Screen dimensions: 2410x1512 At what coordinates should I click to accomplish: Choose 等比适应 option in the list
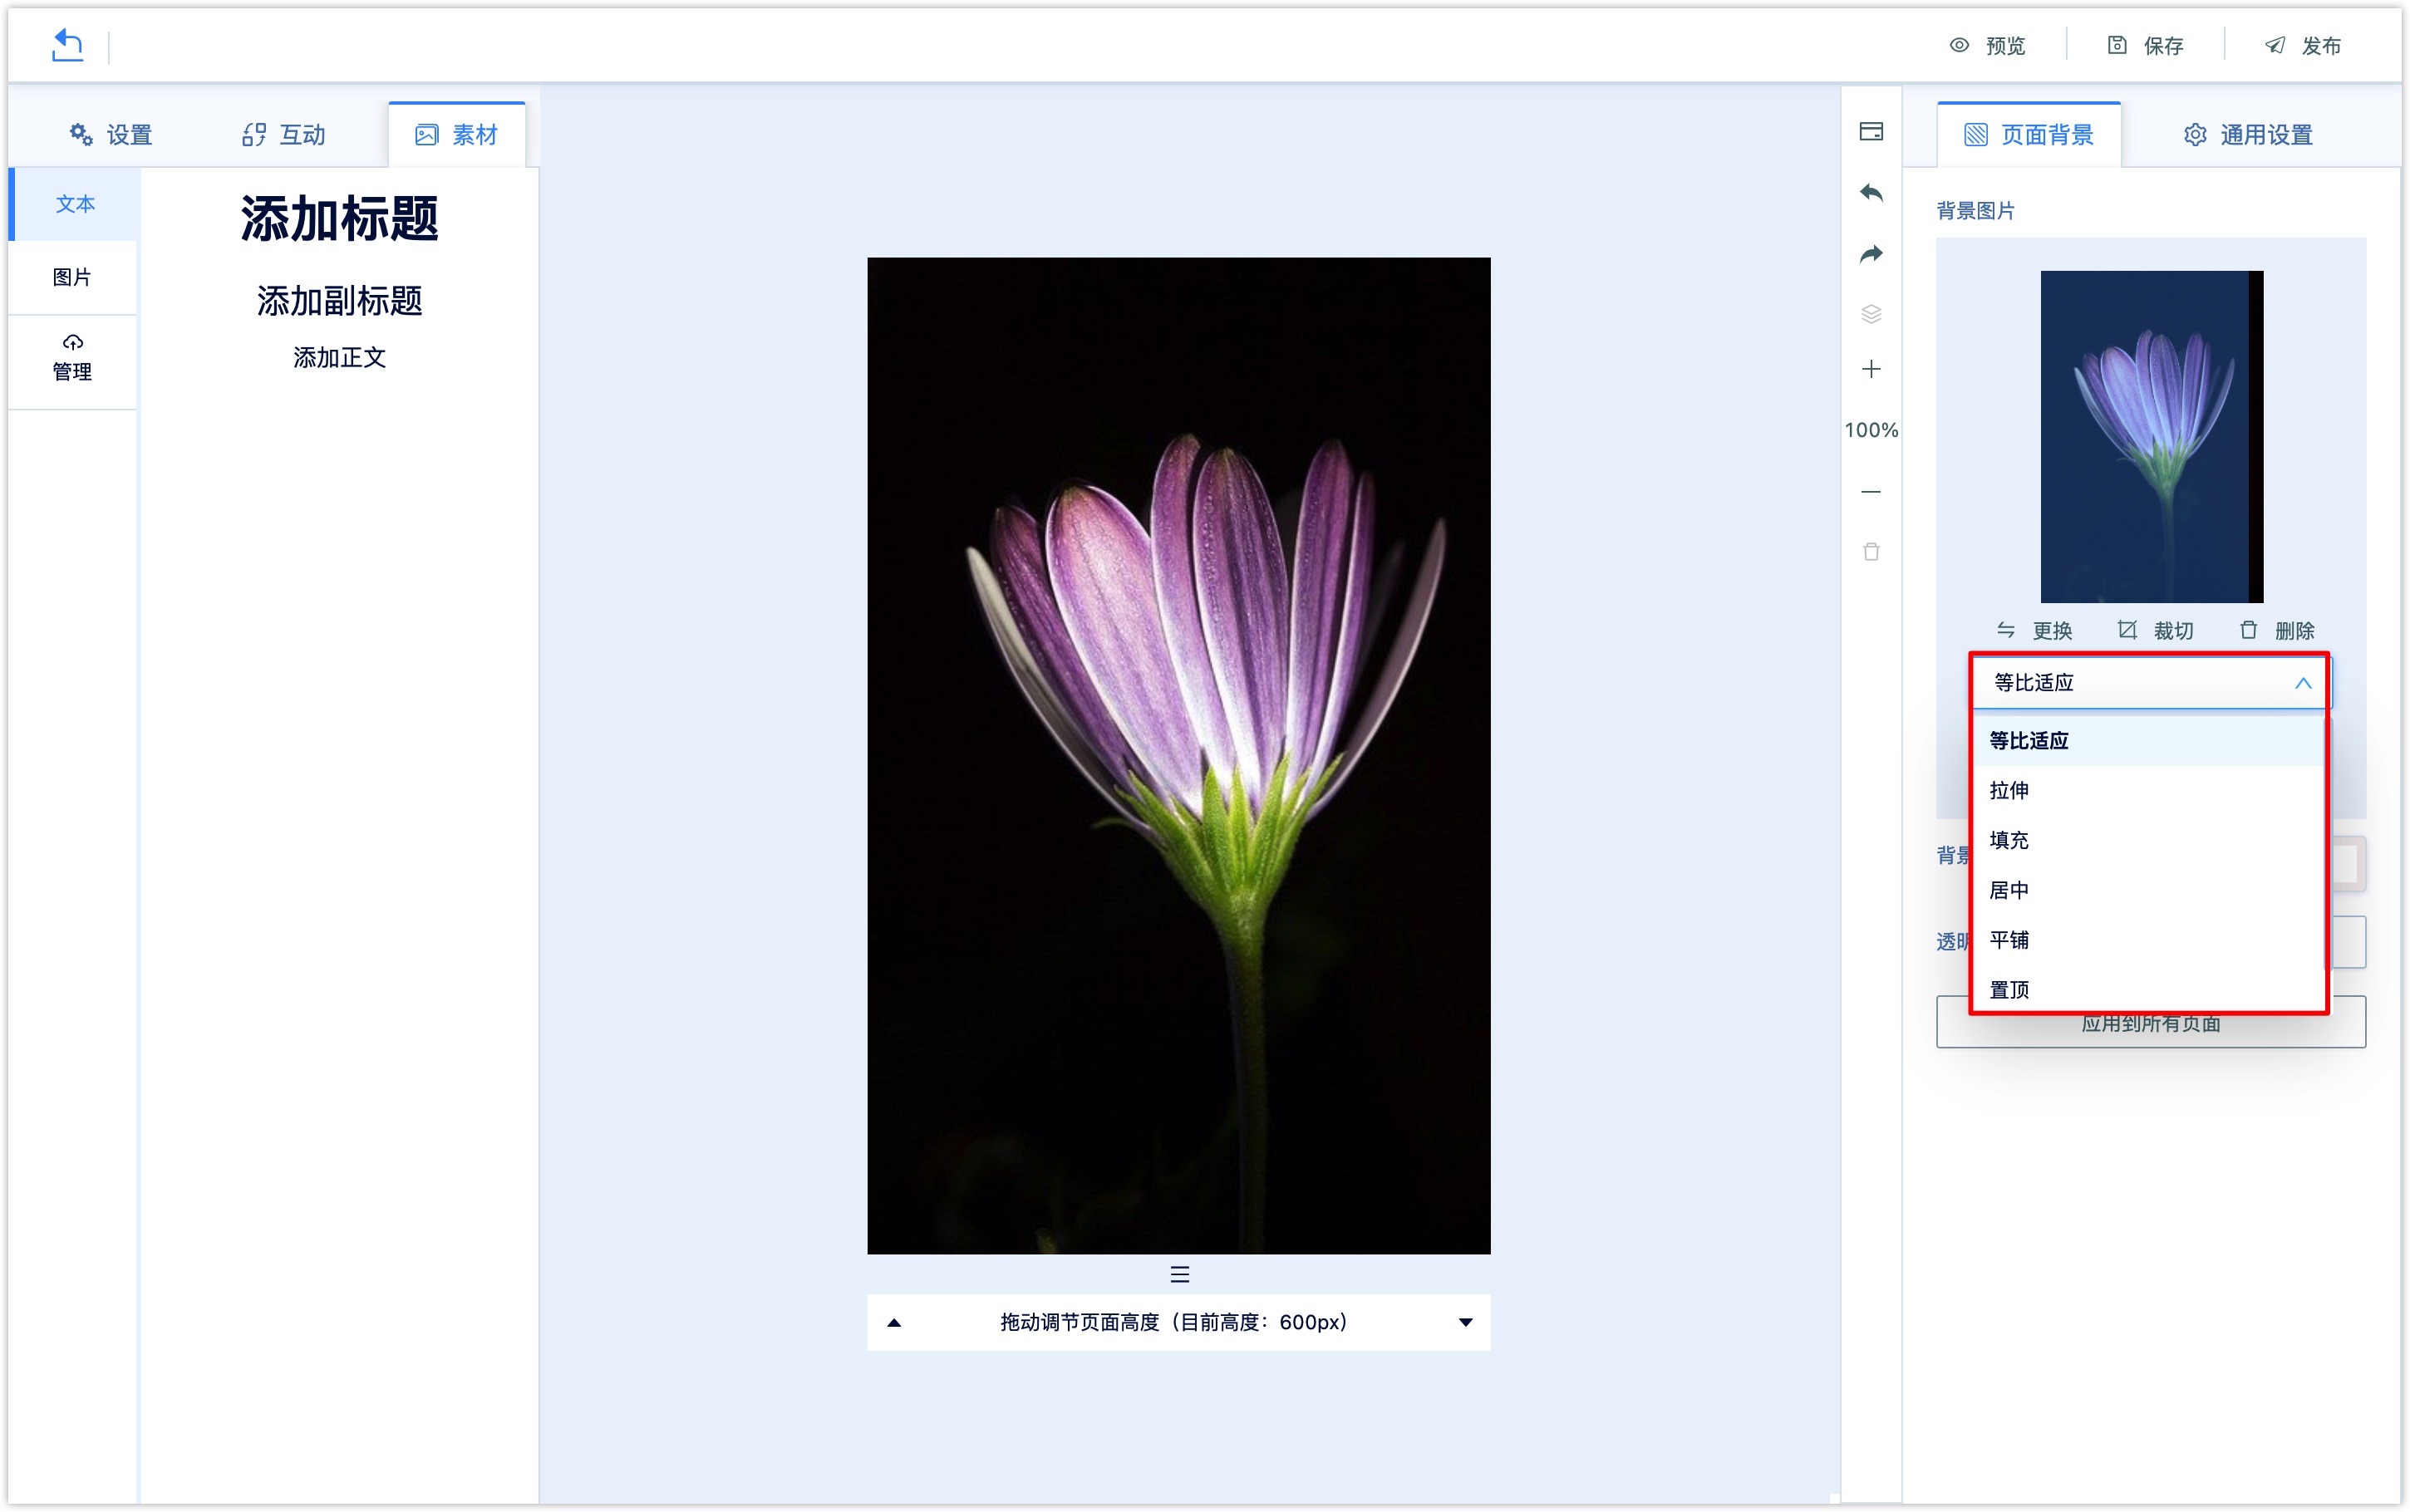(2148, 741)
